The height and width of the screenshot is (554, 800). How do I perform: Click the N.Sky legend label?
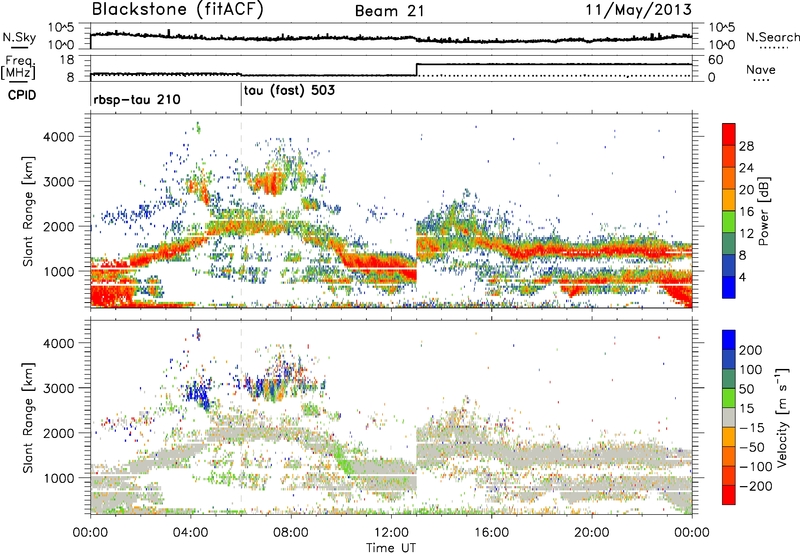tap(19, 37)
